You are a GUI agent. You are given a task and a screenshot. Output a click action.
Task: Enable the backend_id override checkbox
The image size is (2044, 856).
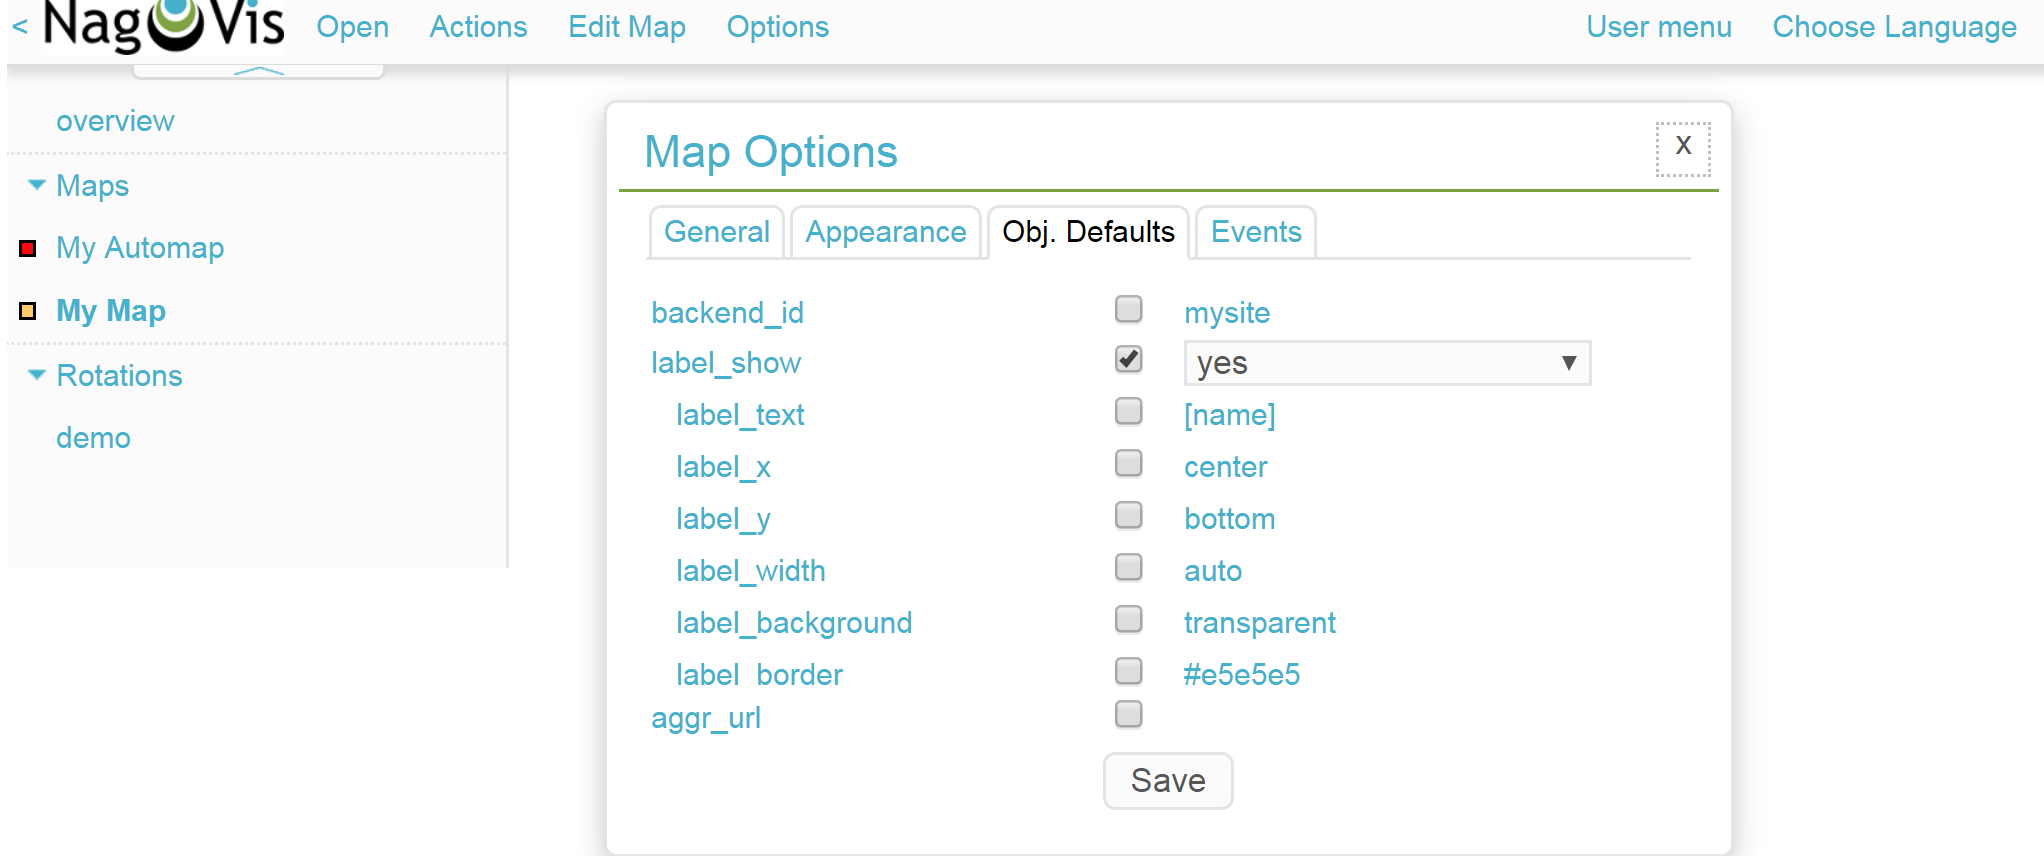point(1128,310)
